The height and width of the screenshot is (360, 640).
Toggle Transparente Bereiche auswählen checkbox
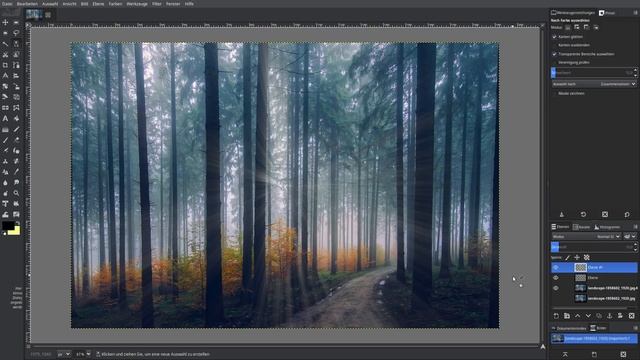tap(554, 54)
